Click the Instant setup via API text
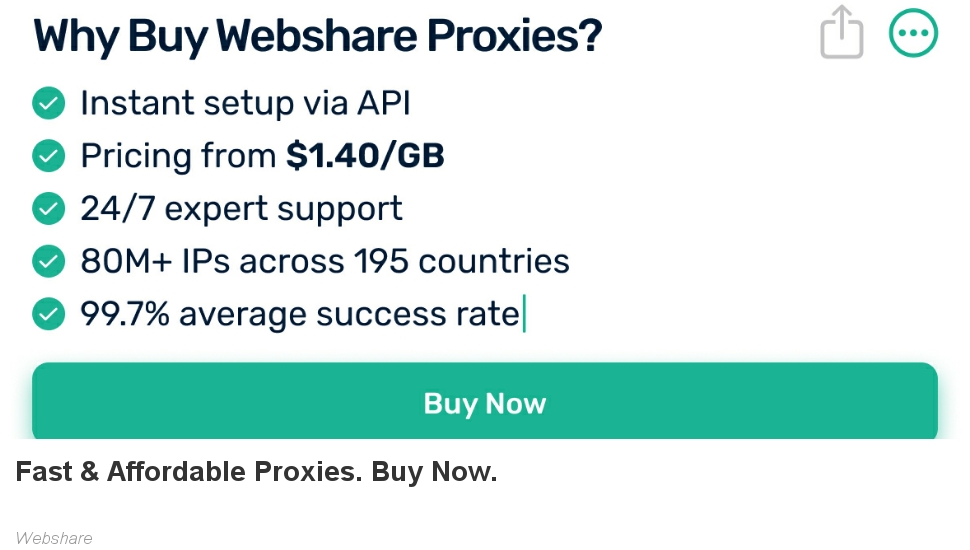970x550 pixels. [x=245, y=103]
